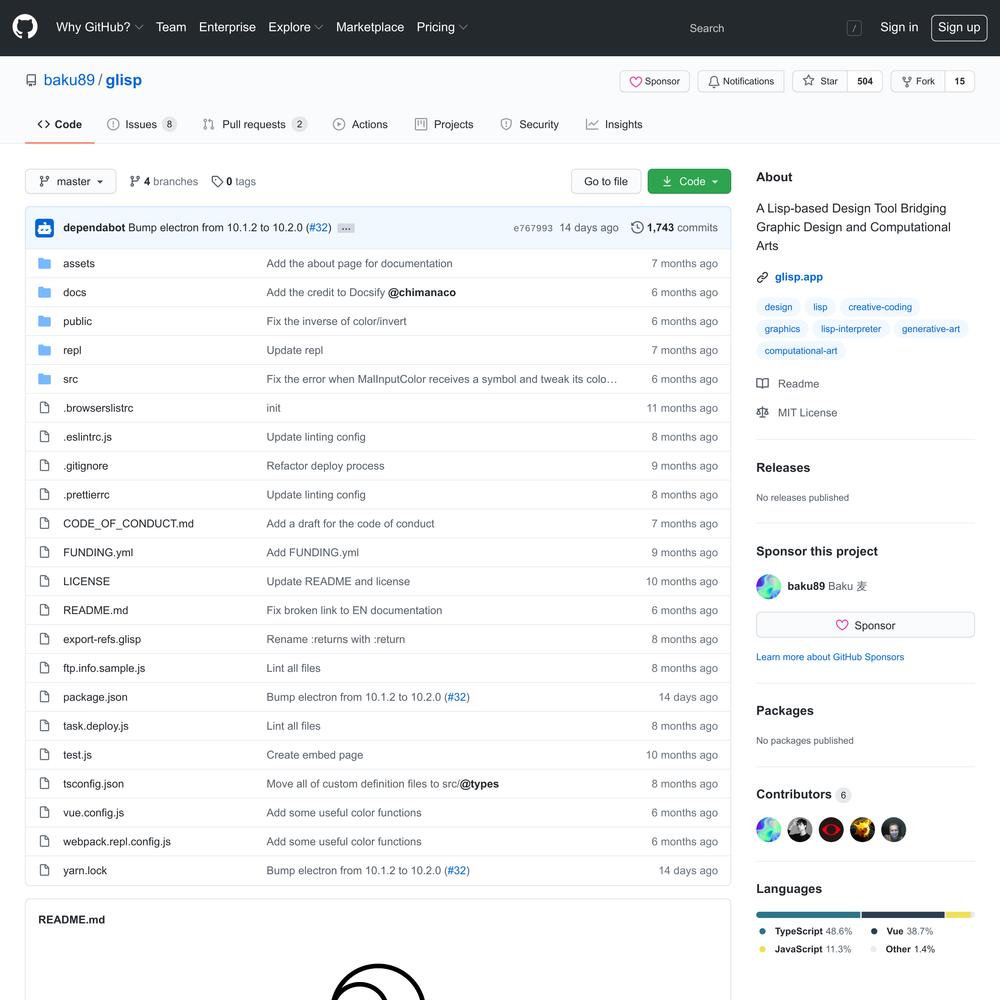Click the glisp.app link chain icon

pos(762,277)
